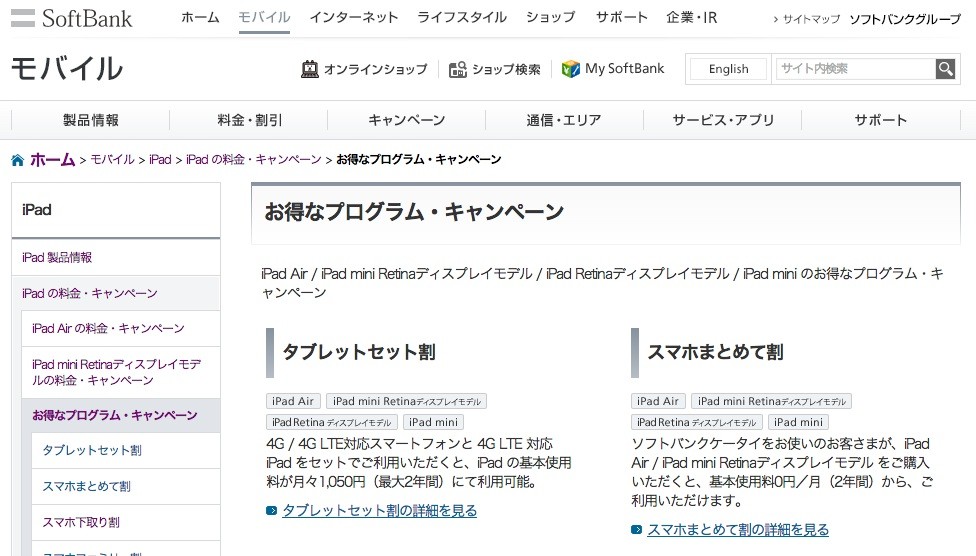The image size is (976, 556).
Task: Open スマホまとめて割 in sidebar
Action: (126, 487)
